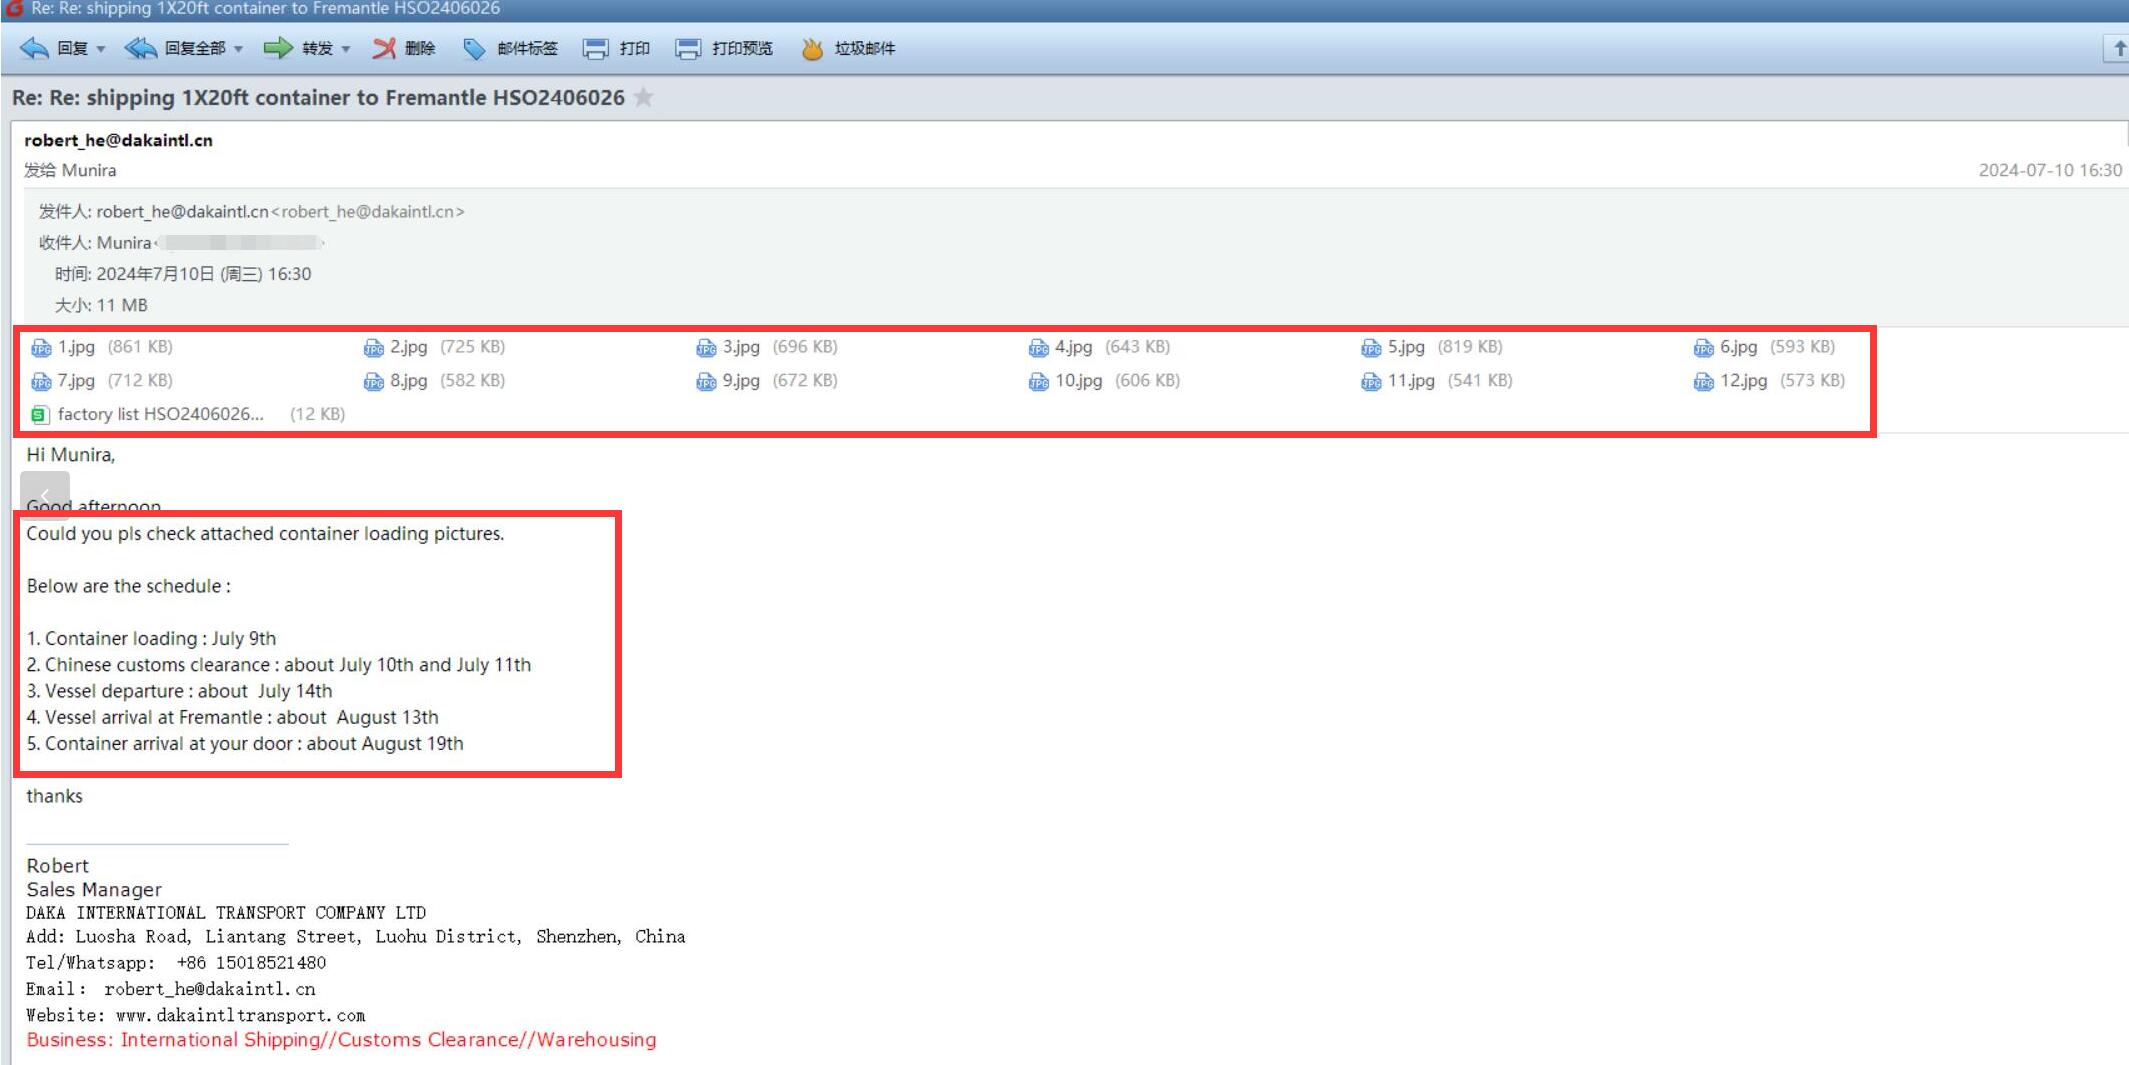
Task: Click the Print Preview (打印预览) icon
Action: [x=688, y=48]
